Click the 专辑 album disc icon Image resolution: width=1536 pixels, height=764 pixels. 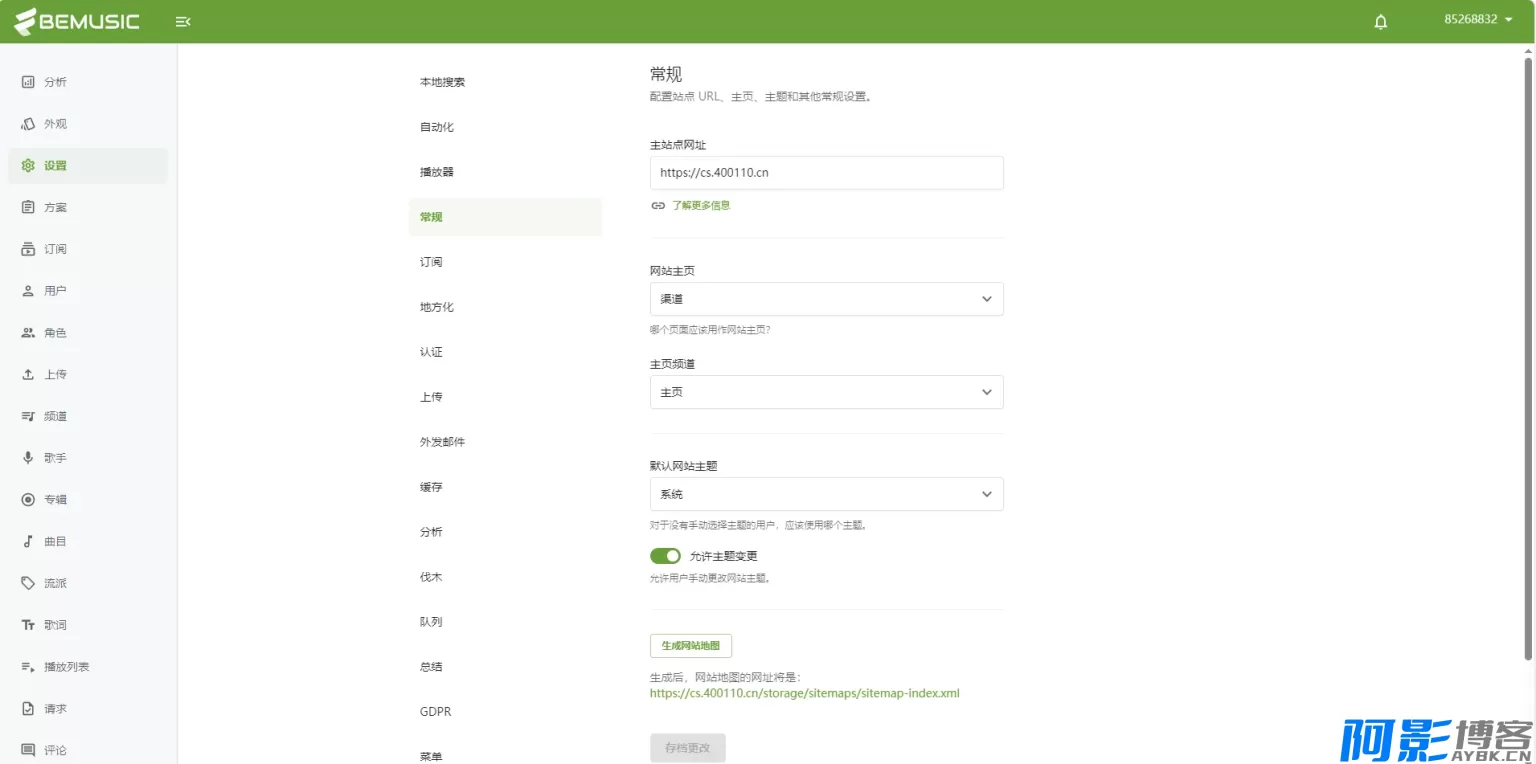point(28,500)
